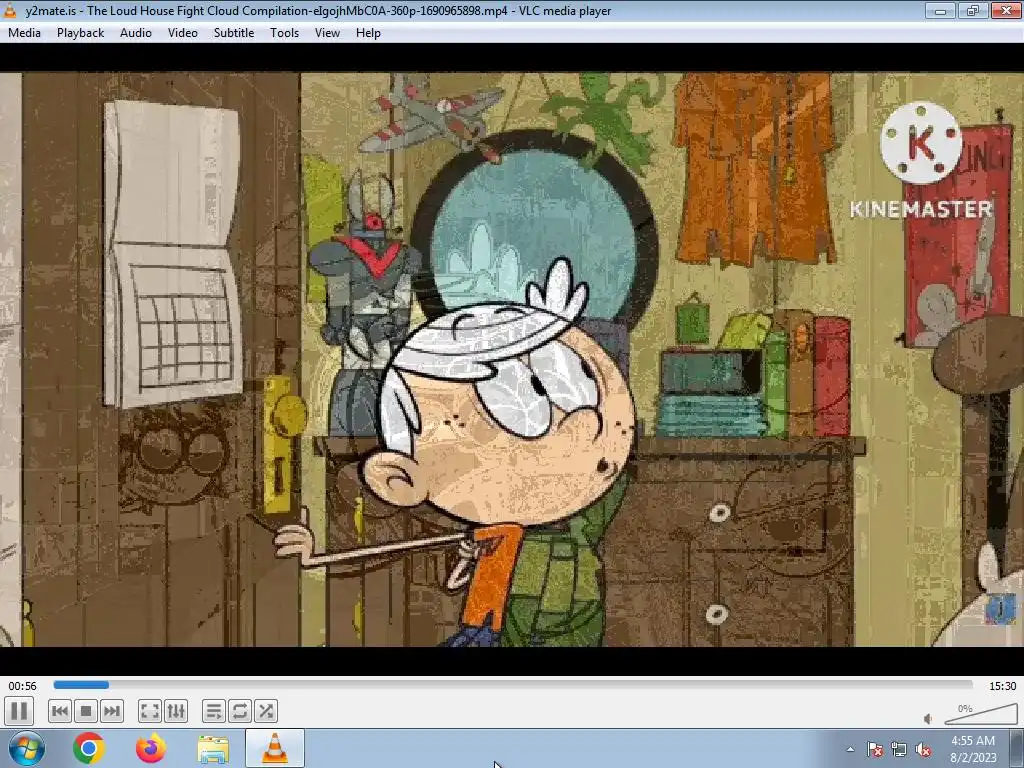Open the Help menu
The height and width of the screenshot is (768, 1024).
[x=368, y=33]
